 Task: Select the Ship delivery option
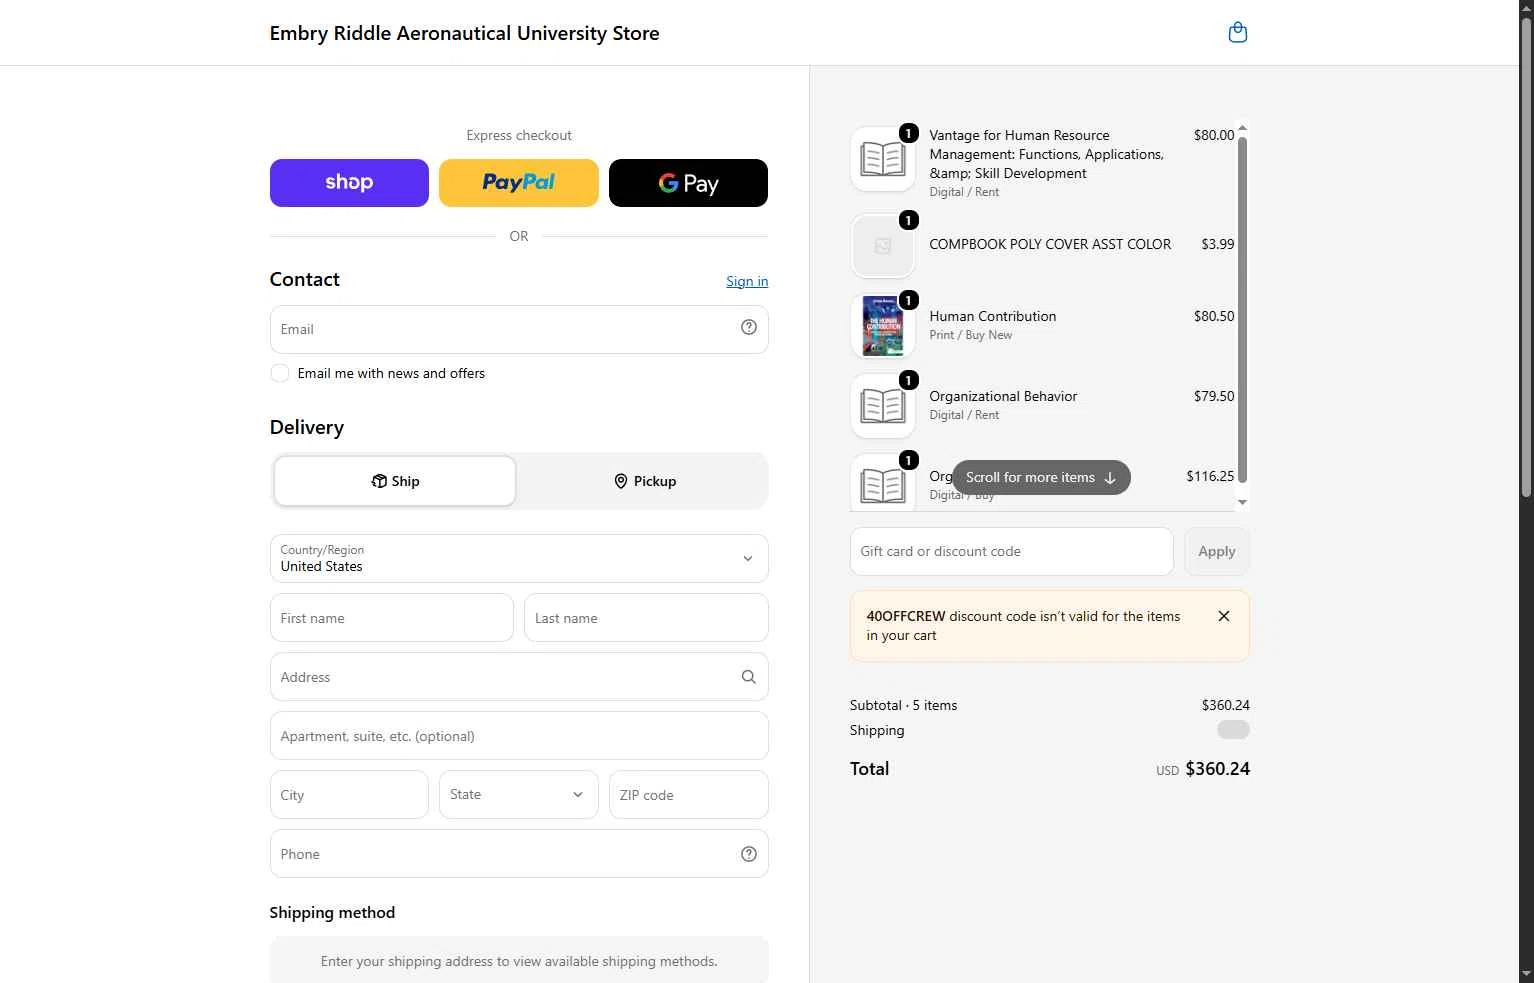395,481
